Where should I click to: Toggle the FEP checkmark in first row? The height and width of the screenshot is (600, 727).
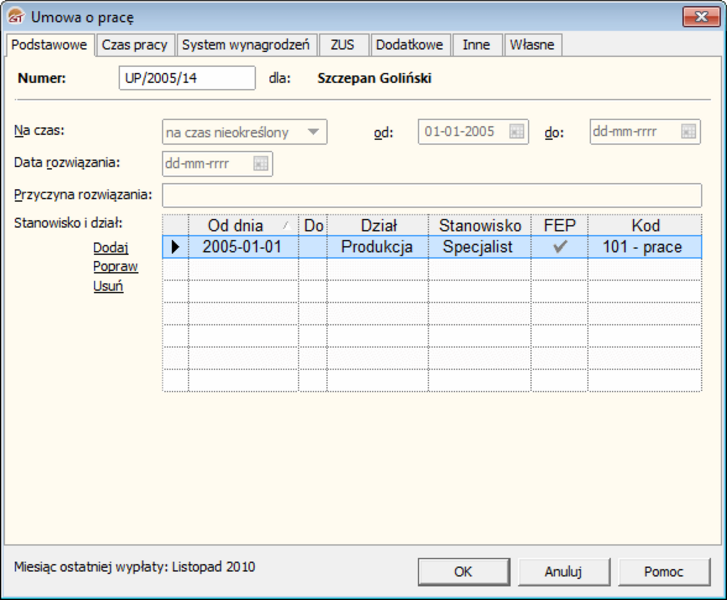tap(560, 247)
